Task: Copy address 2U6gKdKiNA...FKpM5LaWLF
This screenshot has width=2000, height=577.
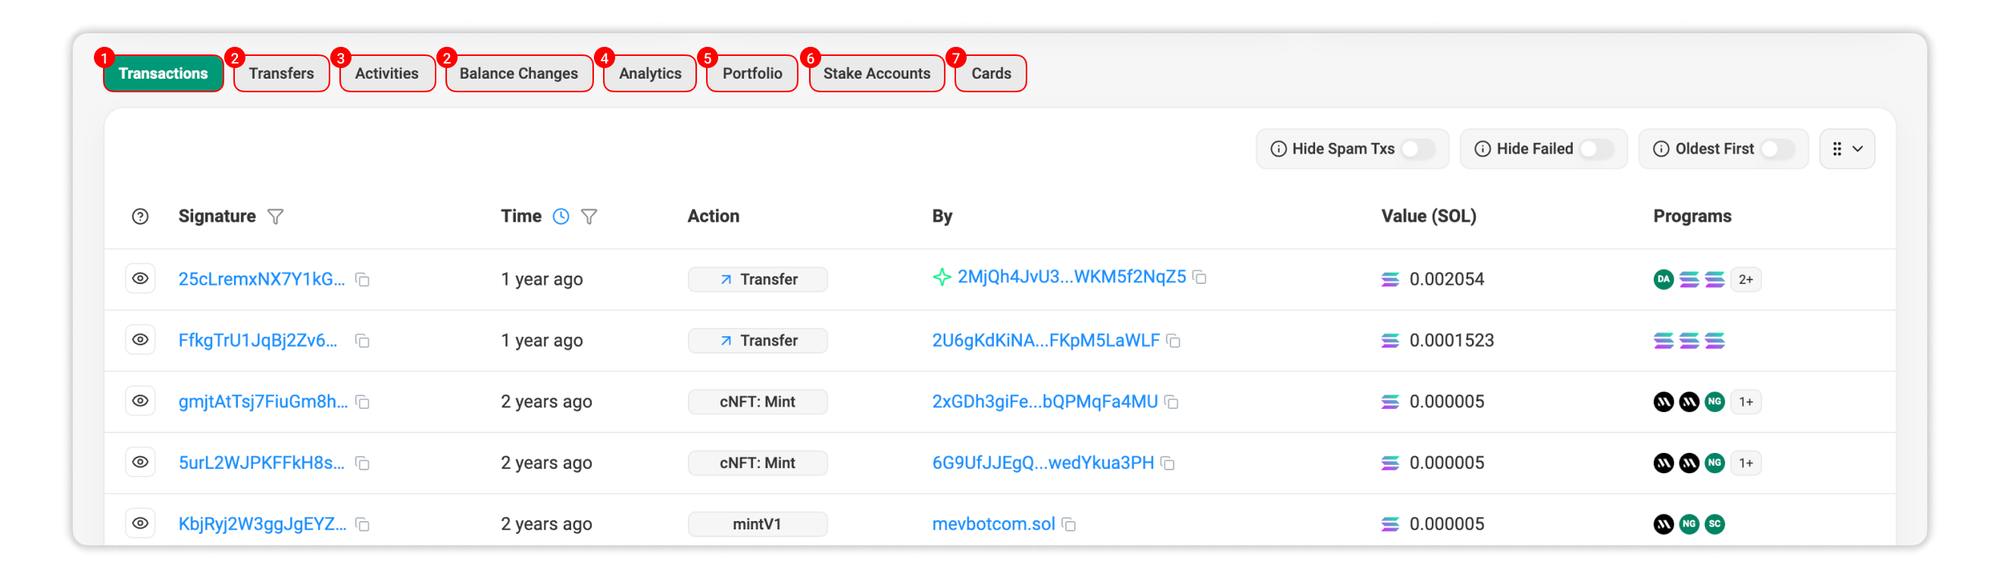Action: coord(1174,341)
